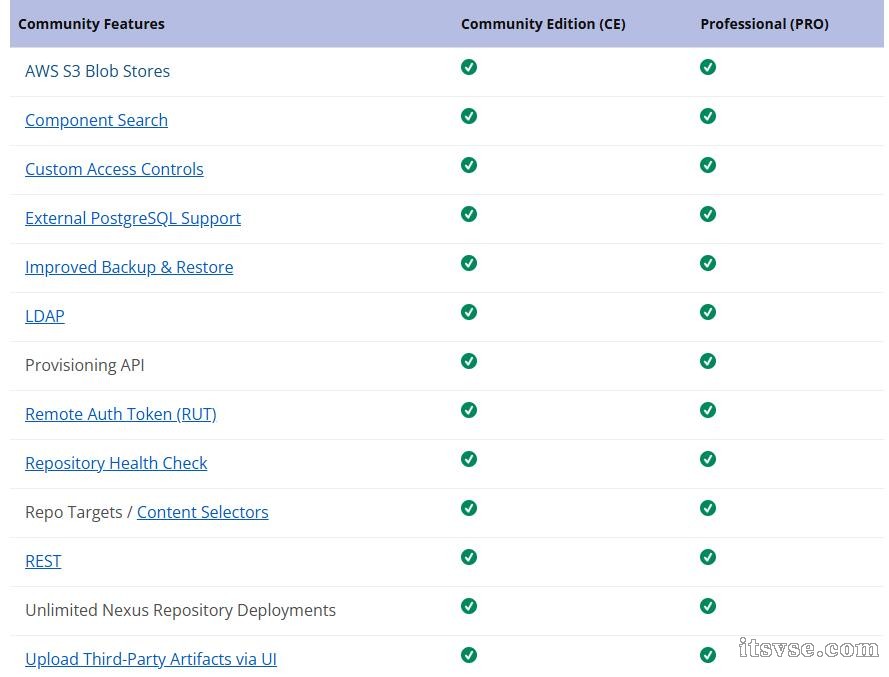Click the AWS S3 Blob Stores text
Image resolution: width=889 pixels, height=677 pixels.
[98, 71]
